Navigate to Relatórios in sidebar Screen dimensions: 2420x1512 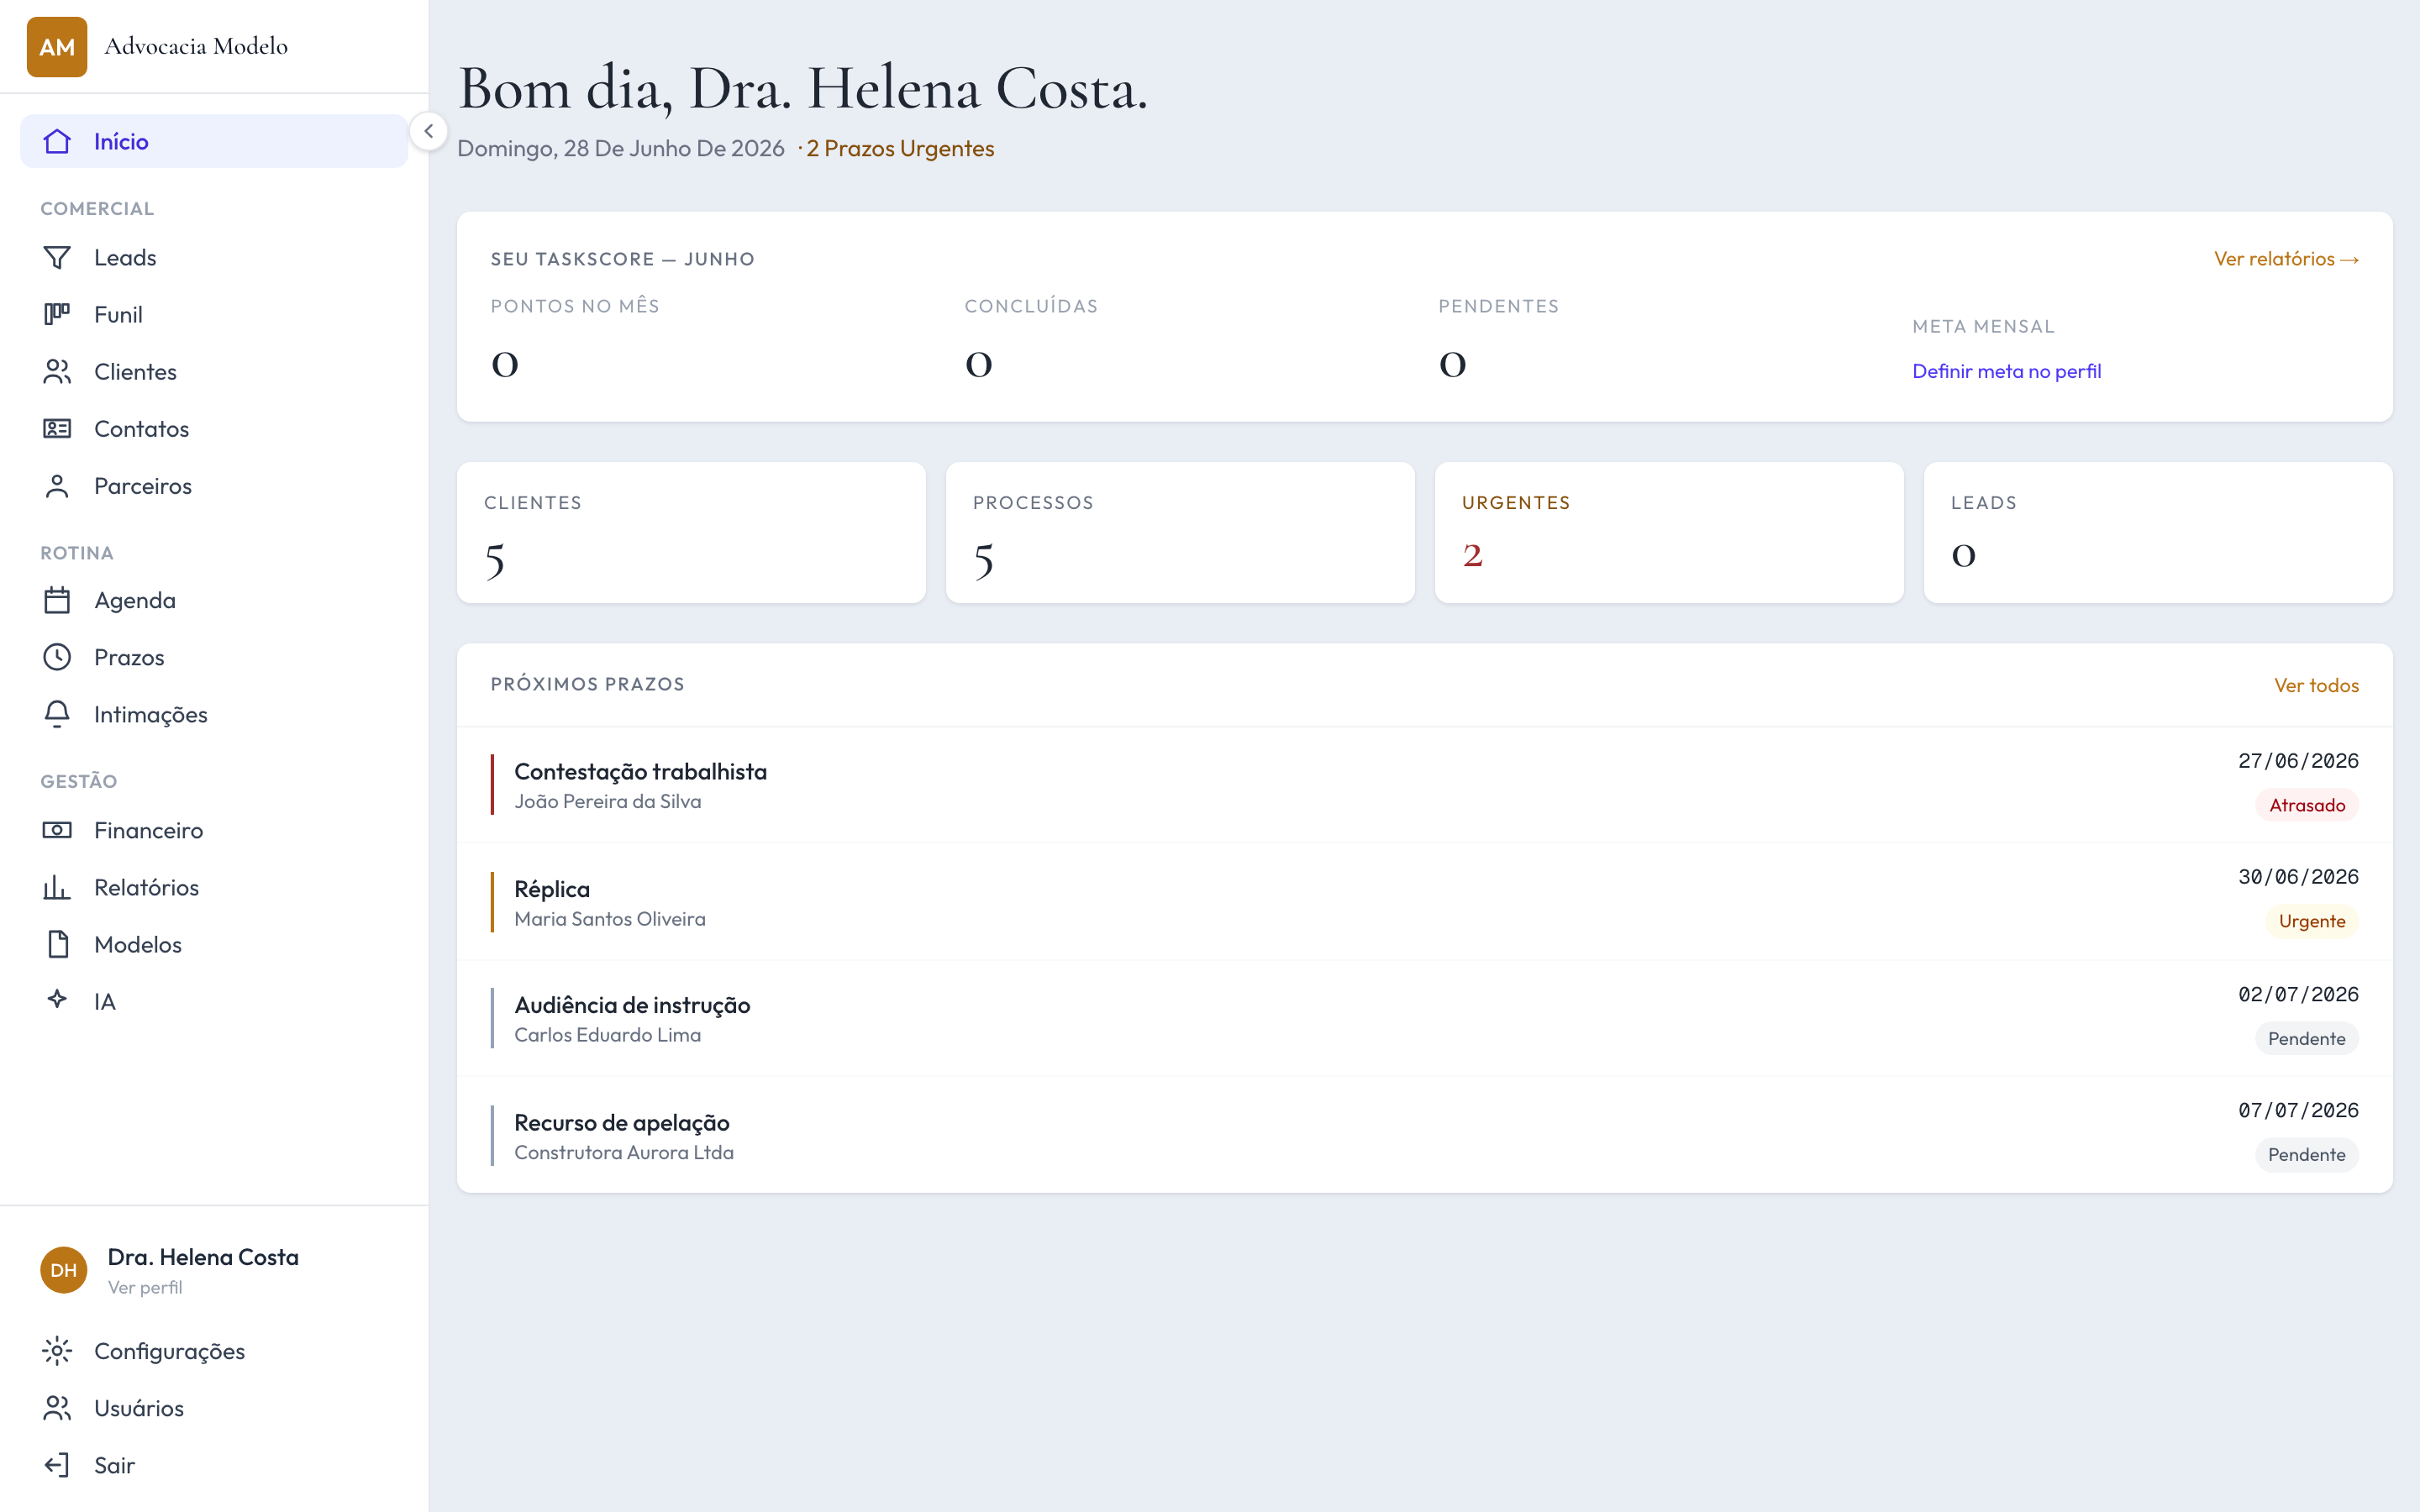pos(214,887)
